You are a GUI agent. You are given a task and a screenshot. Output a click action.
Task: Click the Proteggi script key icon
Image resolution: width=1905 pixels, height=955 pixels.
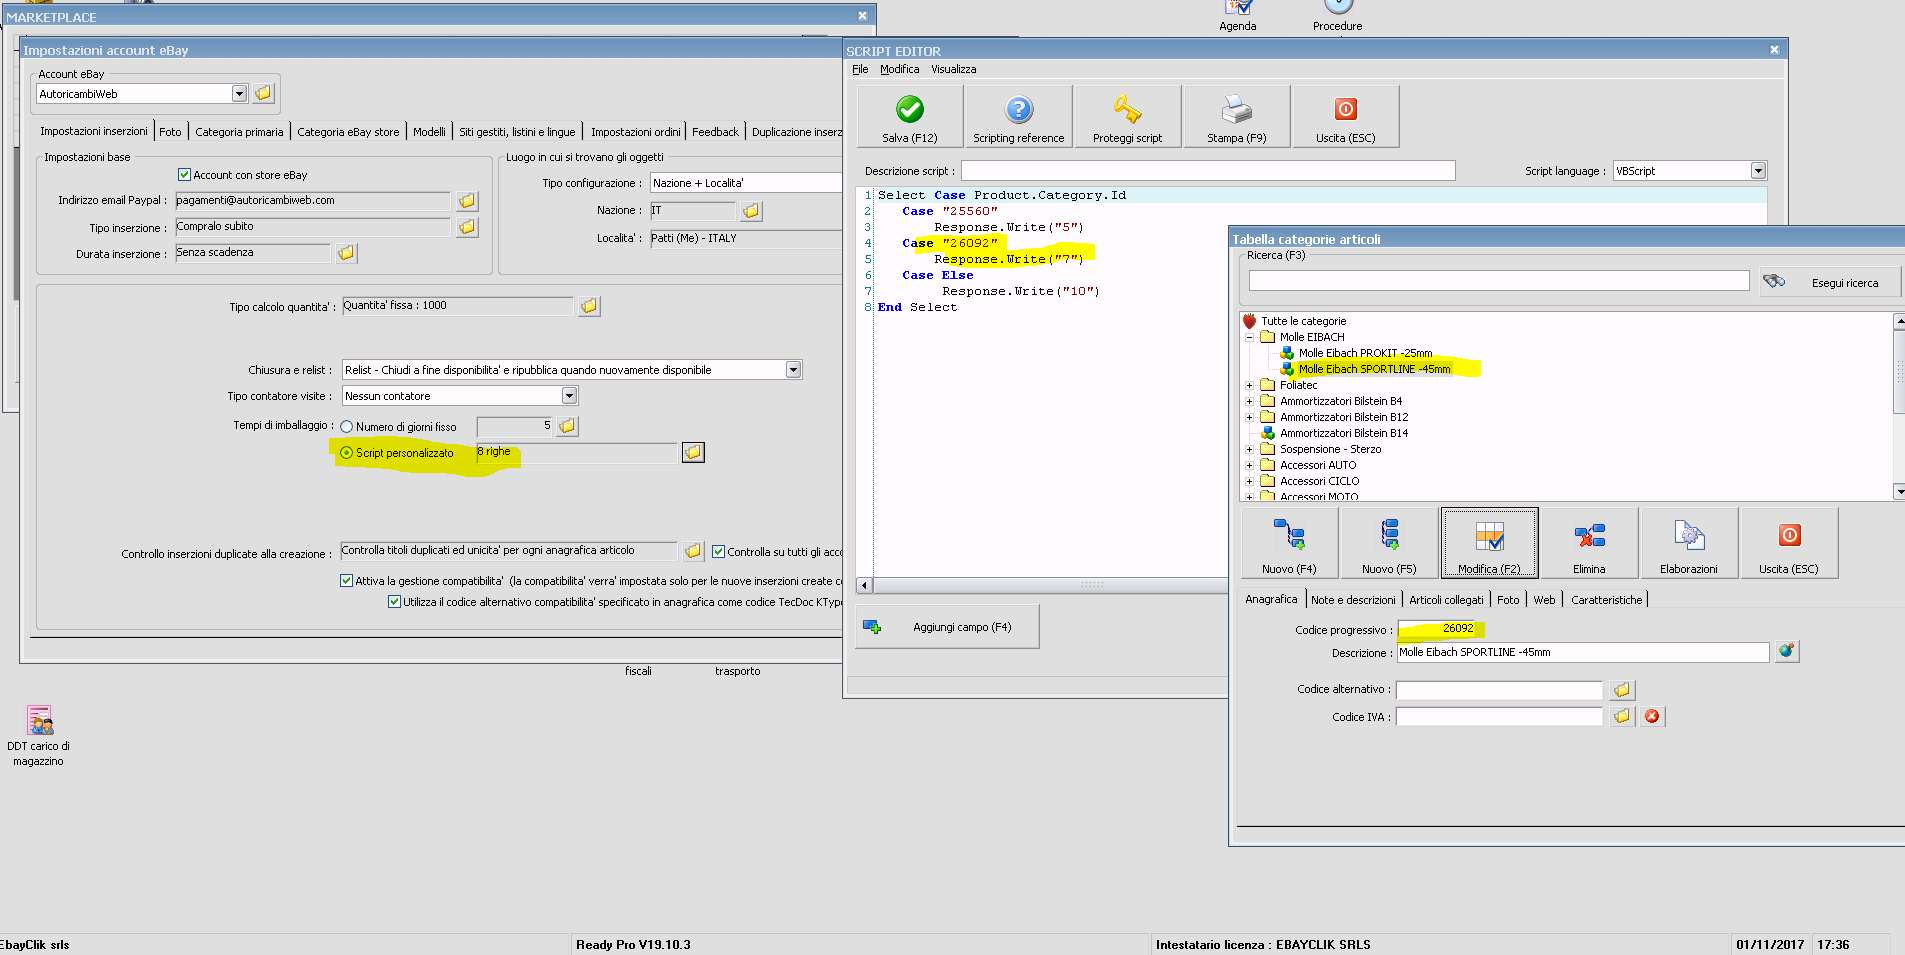click(1127, 110)
